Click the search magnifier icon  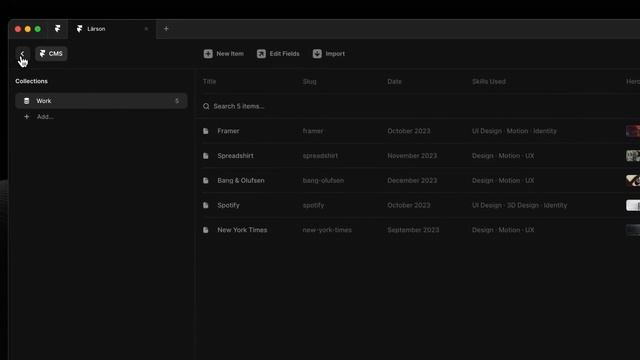click(206, 106)
